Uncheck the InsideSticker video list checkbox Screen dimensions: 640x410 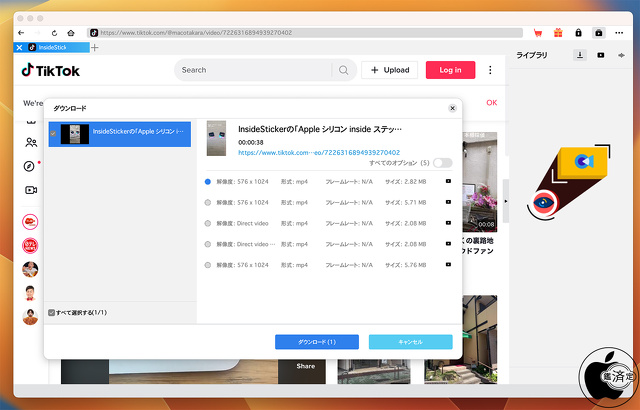53,133
